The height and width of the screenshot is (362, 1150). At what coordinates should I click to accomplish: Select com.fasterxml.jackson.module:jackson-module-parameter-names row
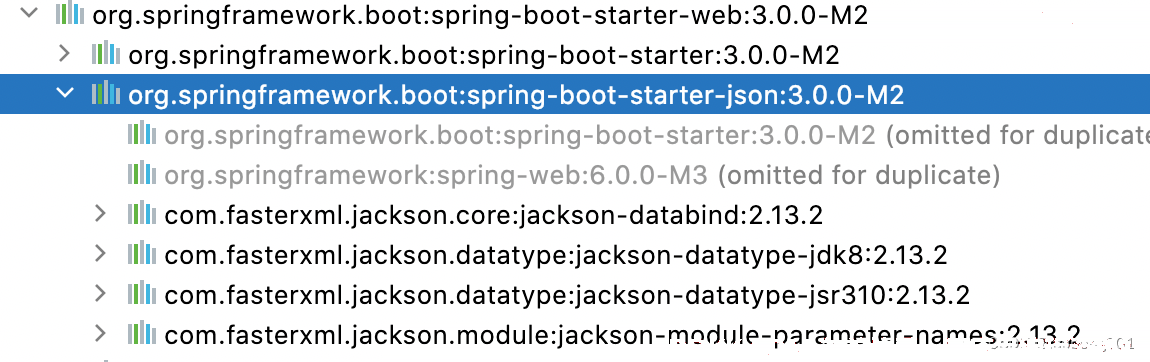tap(575, 334)
